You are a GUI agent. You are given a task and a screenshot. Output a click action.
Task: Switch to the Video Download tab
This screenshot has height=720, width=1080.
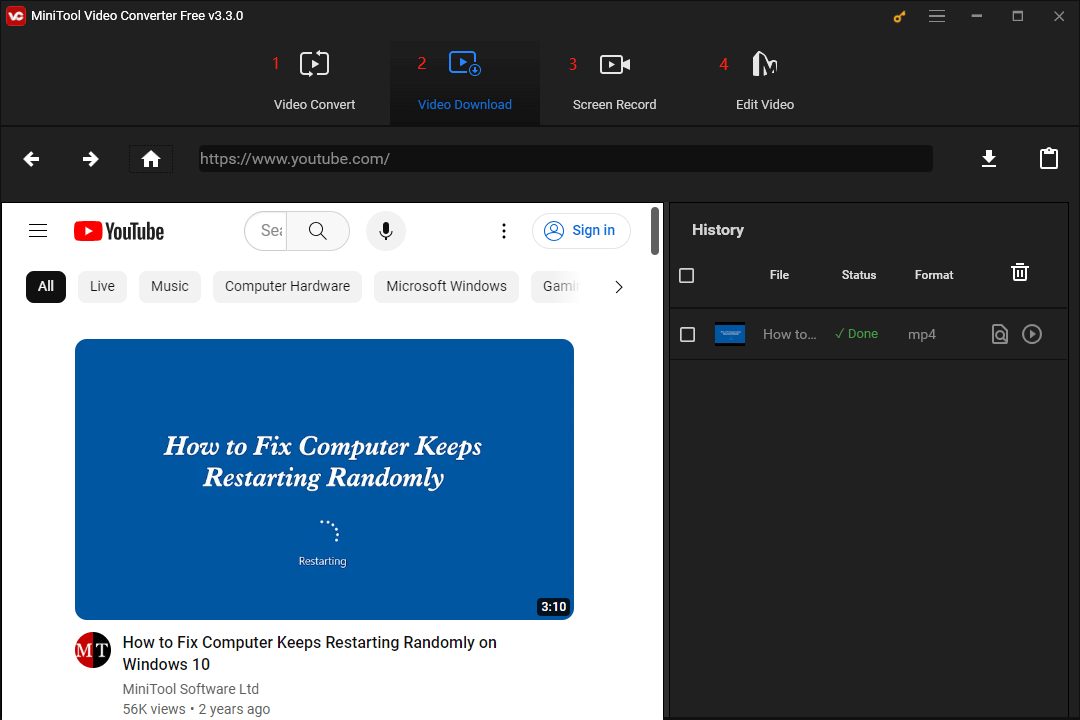[465, 81]
